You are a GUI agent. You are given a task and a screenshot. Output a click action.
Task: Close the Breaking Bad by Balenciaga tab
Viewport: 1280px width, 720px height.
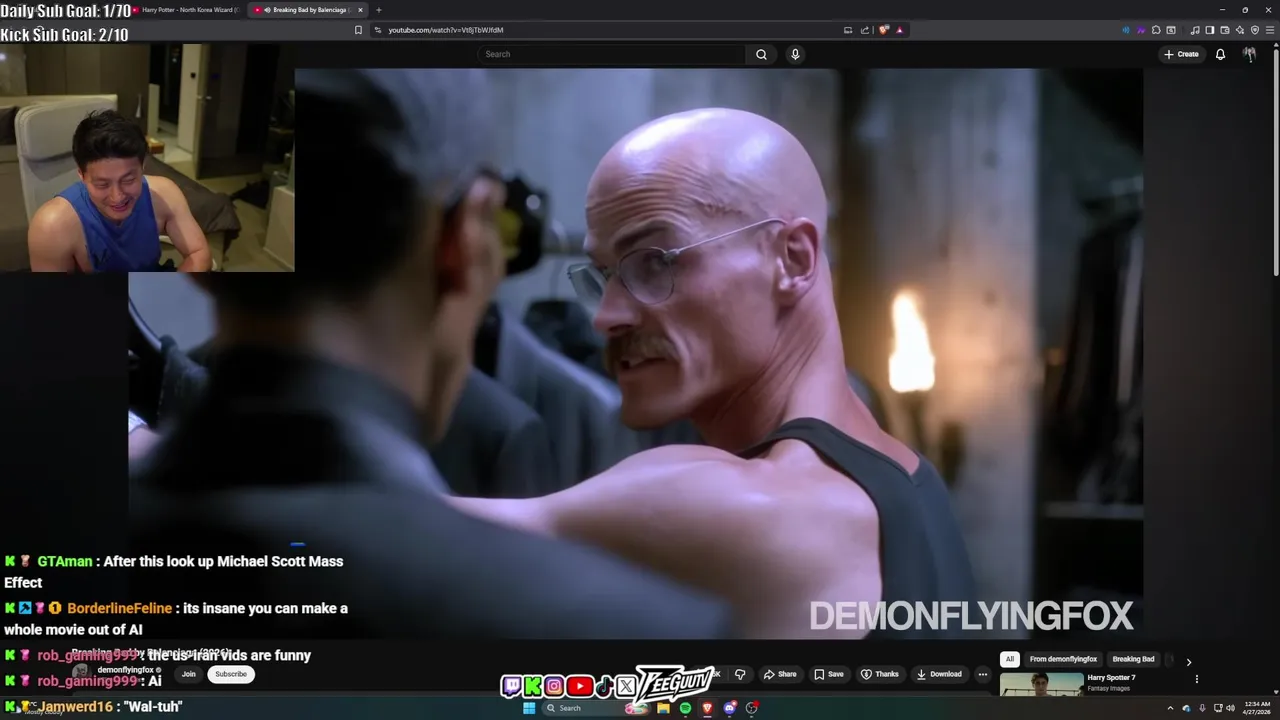click(359, 10)
